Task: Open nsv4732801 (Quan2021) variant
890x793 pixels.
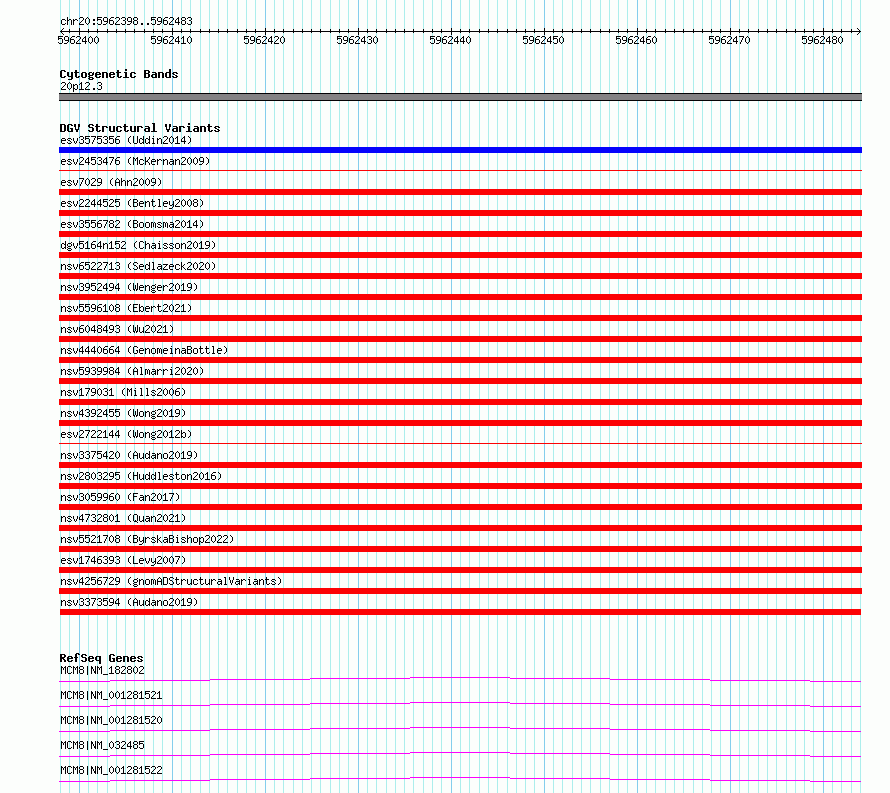Action: coord(123,518)
